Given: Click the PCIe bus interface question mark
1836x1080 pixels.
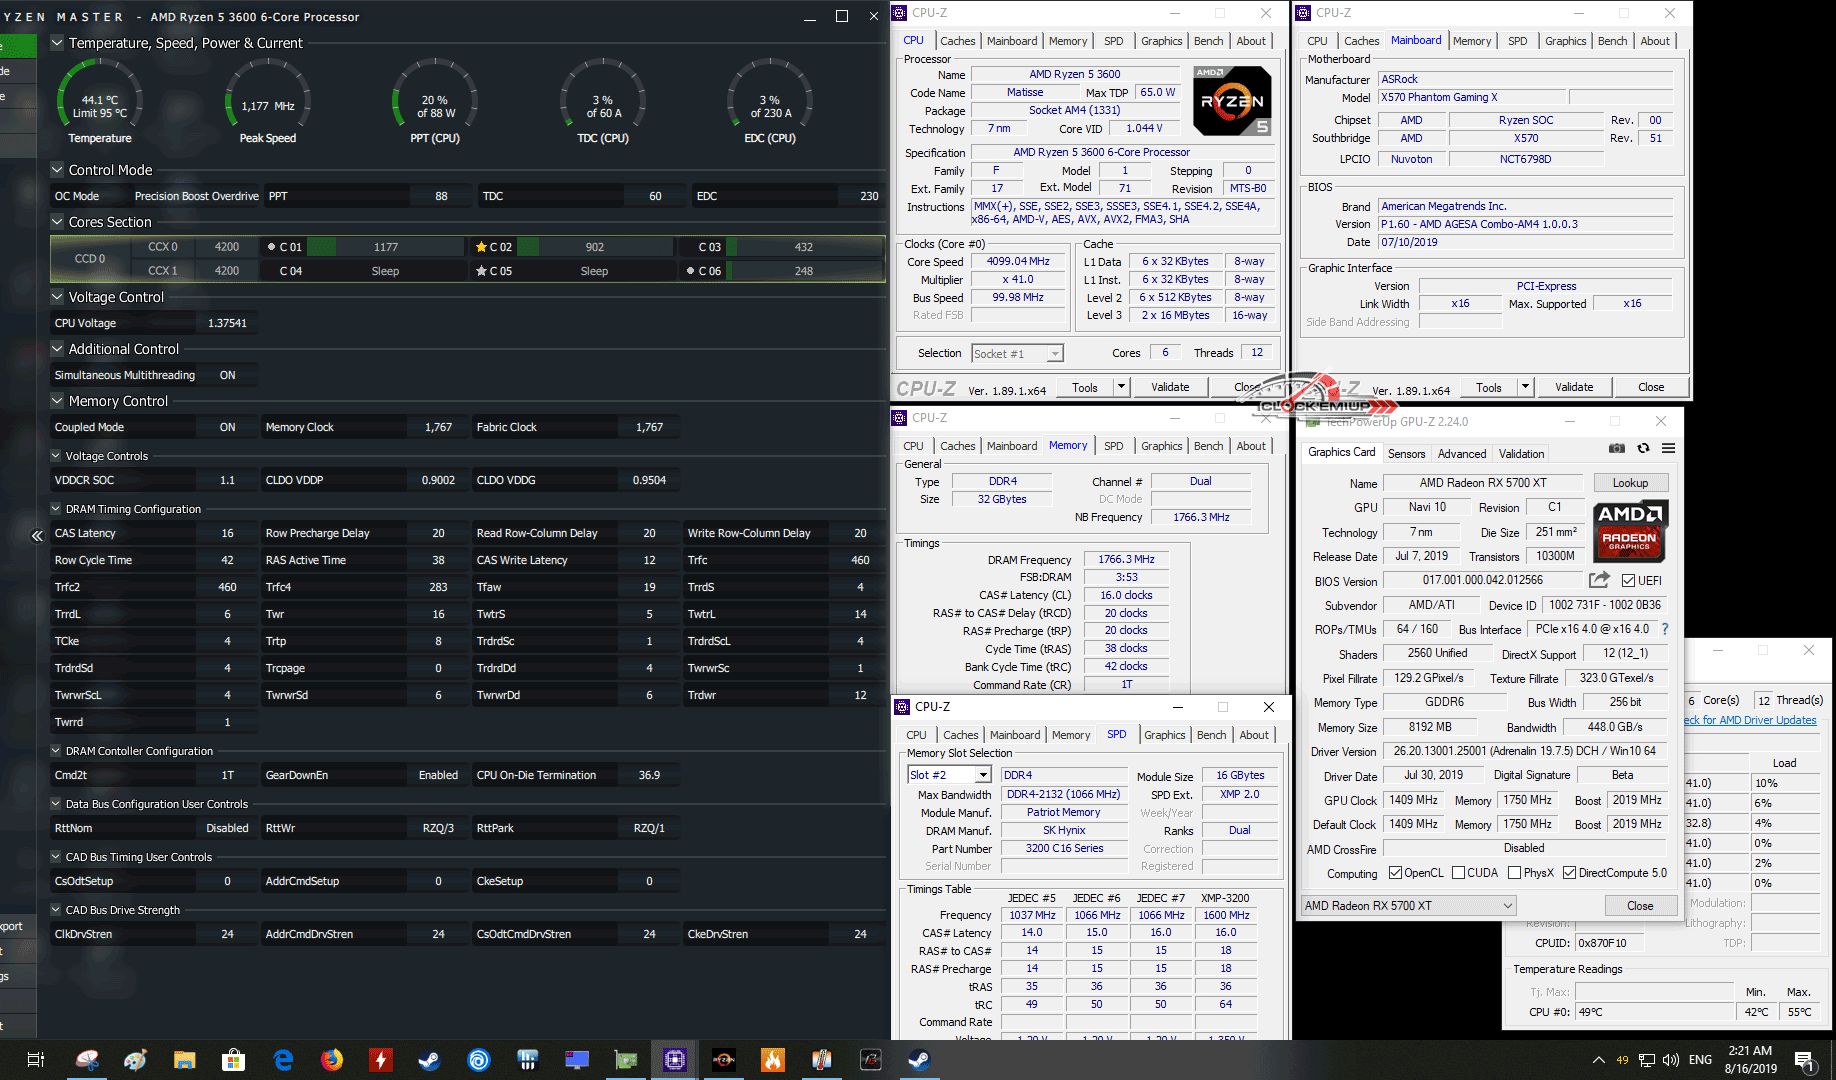Looking at the screenshot, I should pos(1665,629).
